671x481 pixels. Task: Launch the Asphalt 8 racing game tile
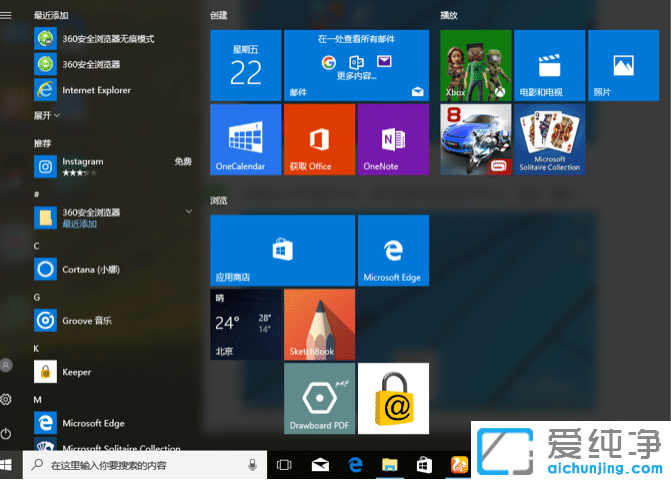(476, 140)
